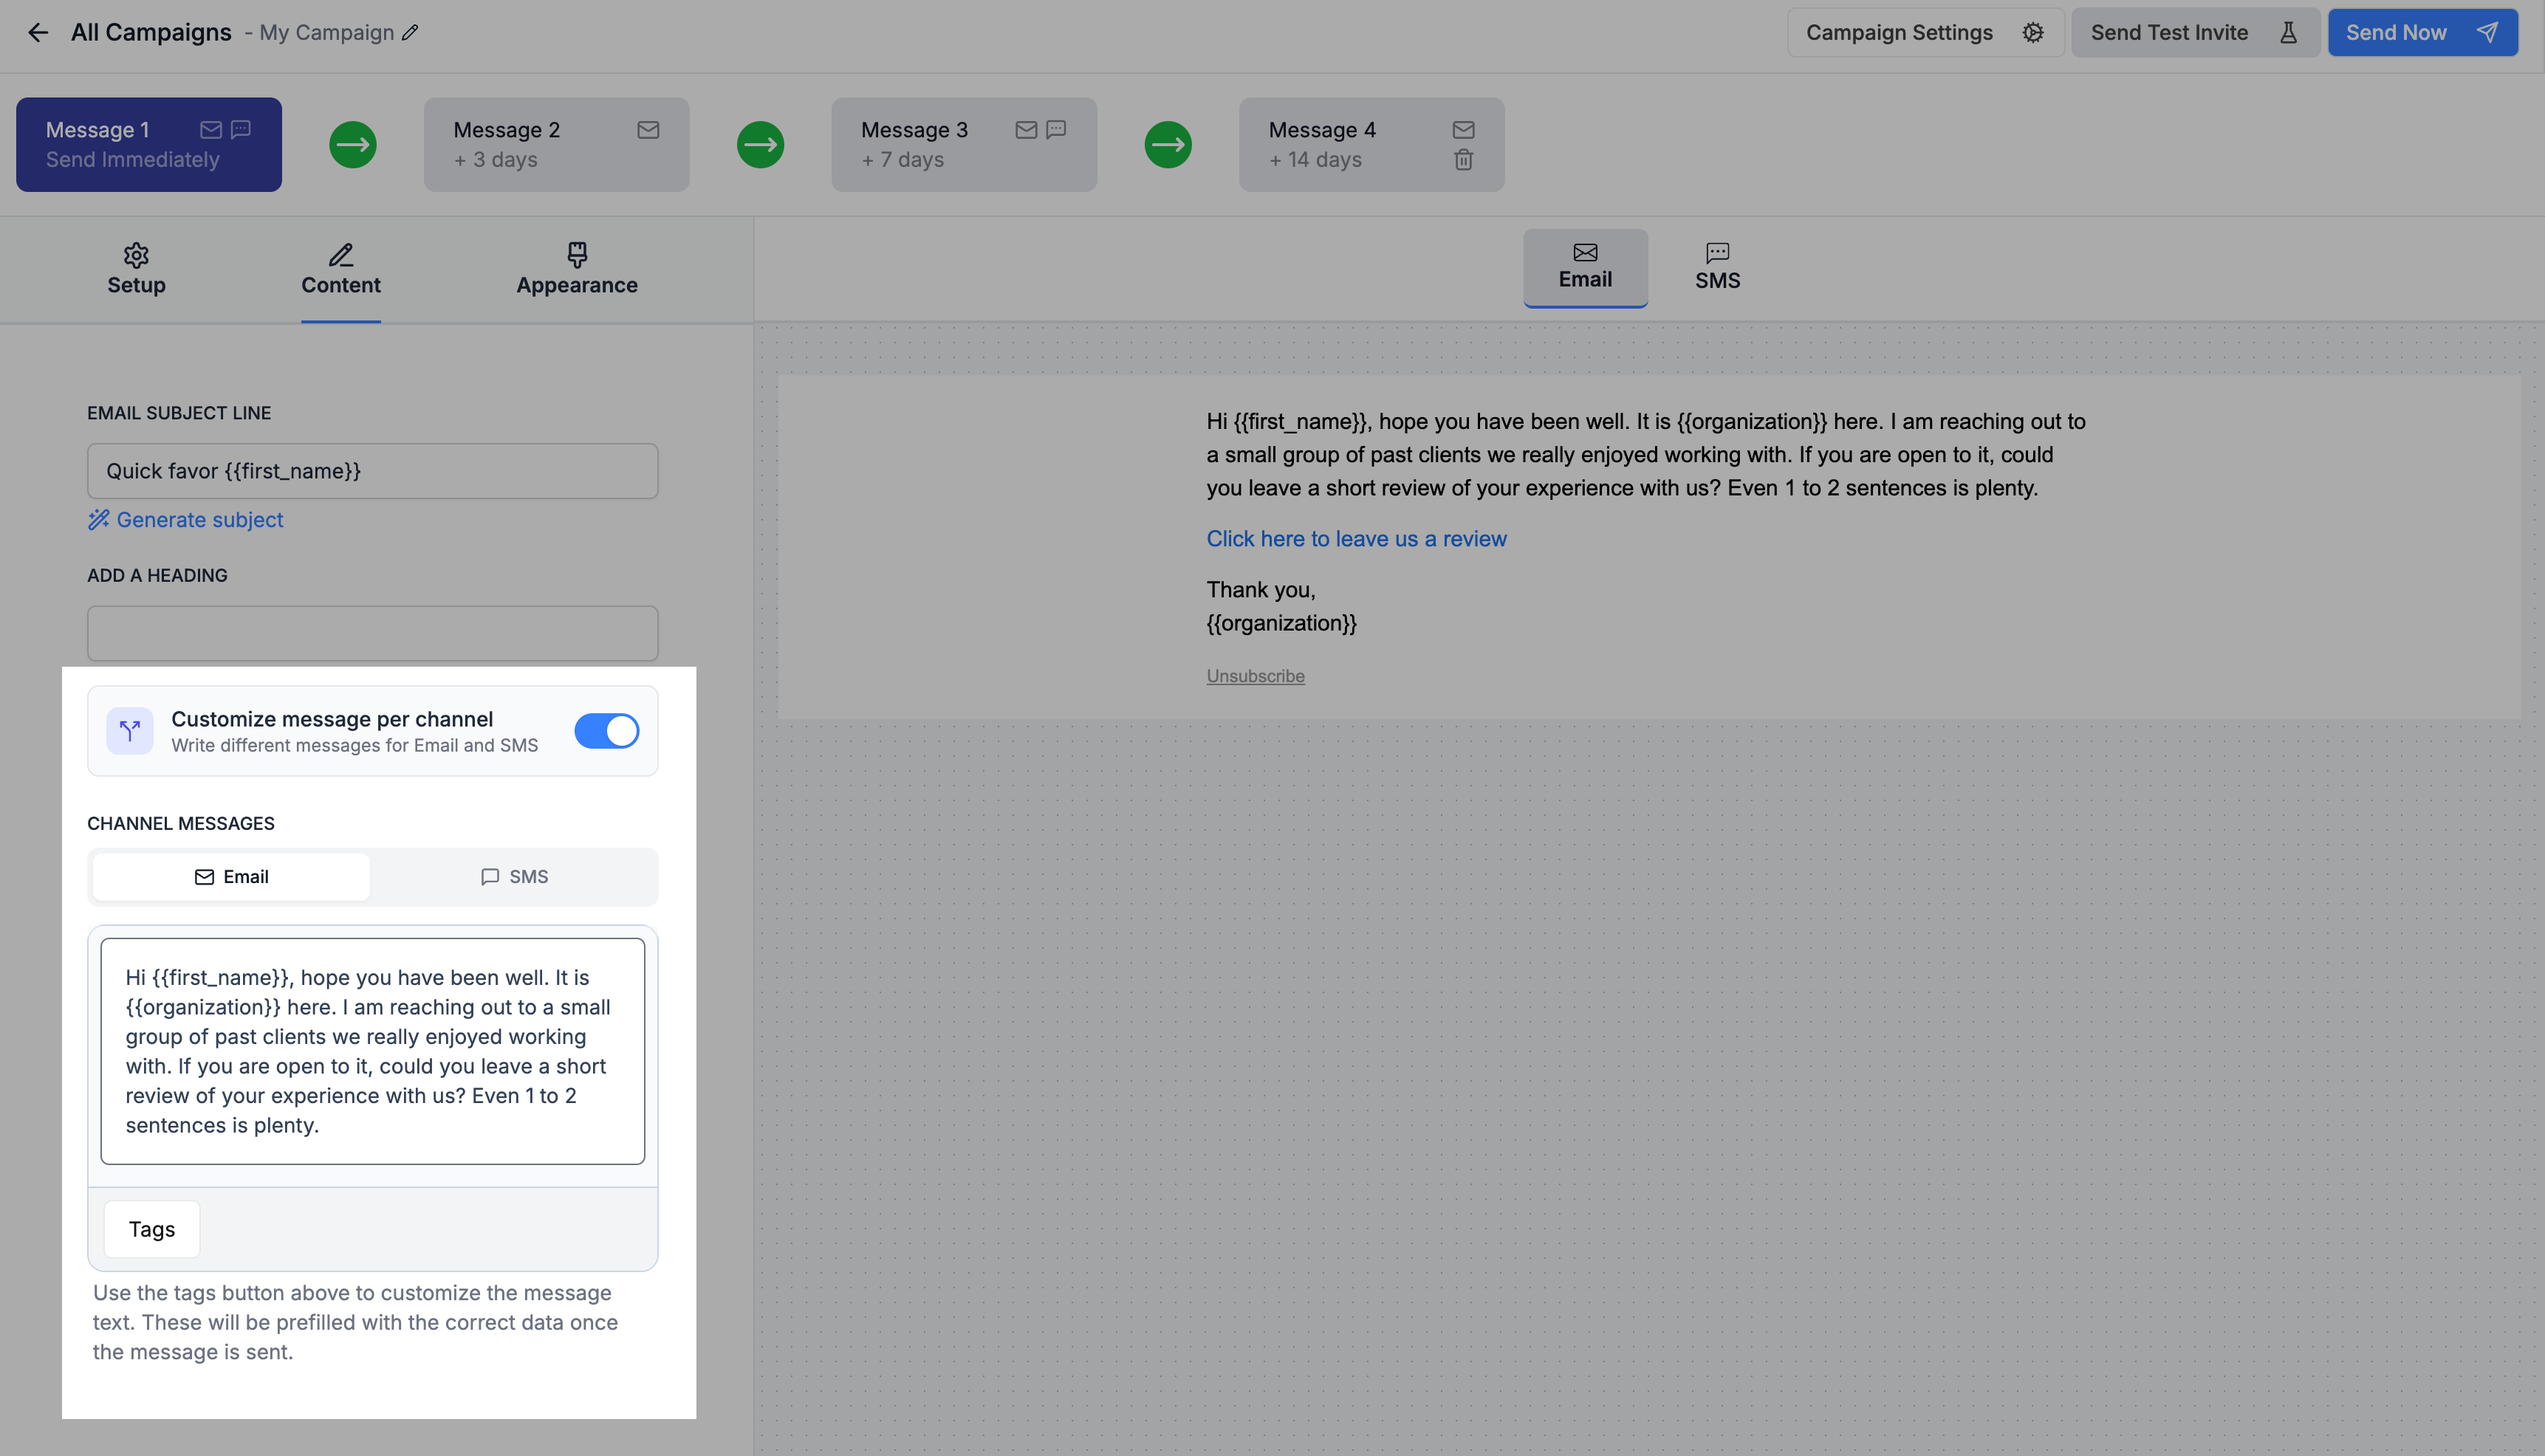This screenshot has width=2545, height=1456.
Task: Click the back arrow to All Campaigns
Action: (x=38, y=33)
